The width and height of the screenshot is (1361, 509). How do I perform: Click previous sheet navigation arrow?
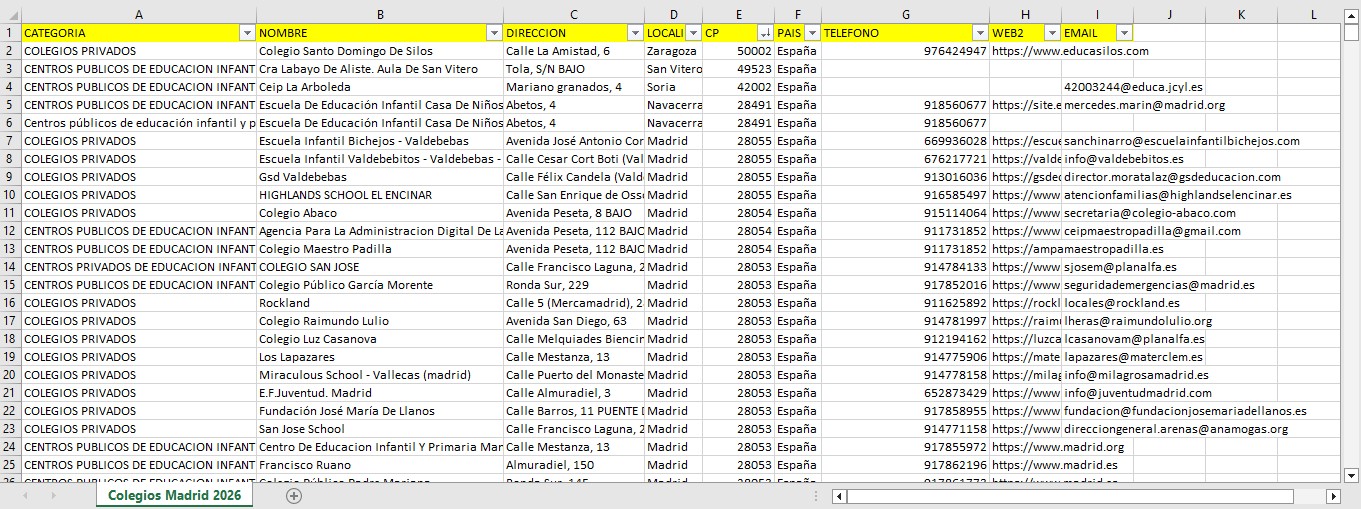tap(25, 496)
